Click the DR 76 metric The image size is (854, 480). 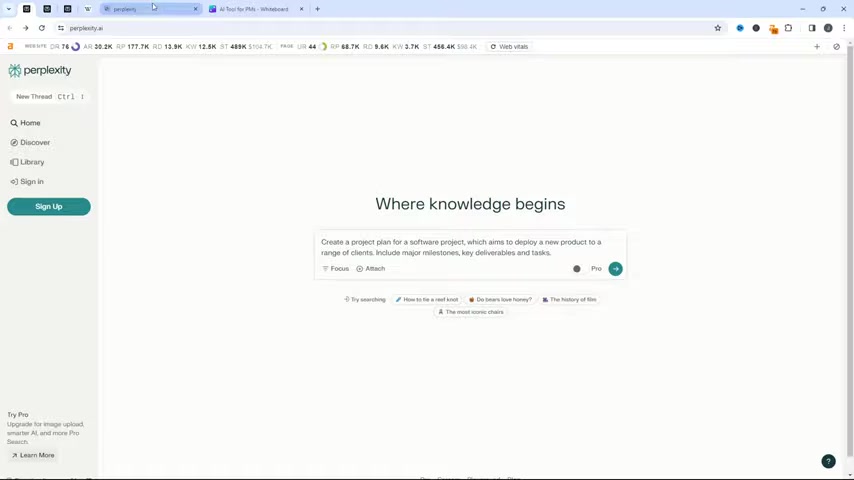pos(65,47)
